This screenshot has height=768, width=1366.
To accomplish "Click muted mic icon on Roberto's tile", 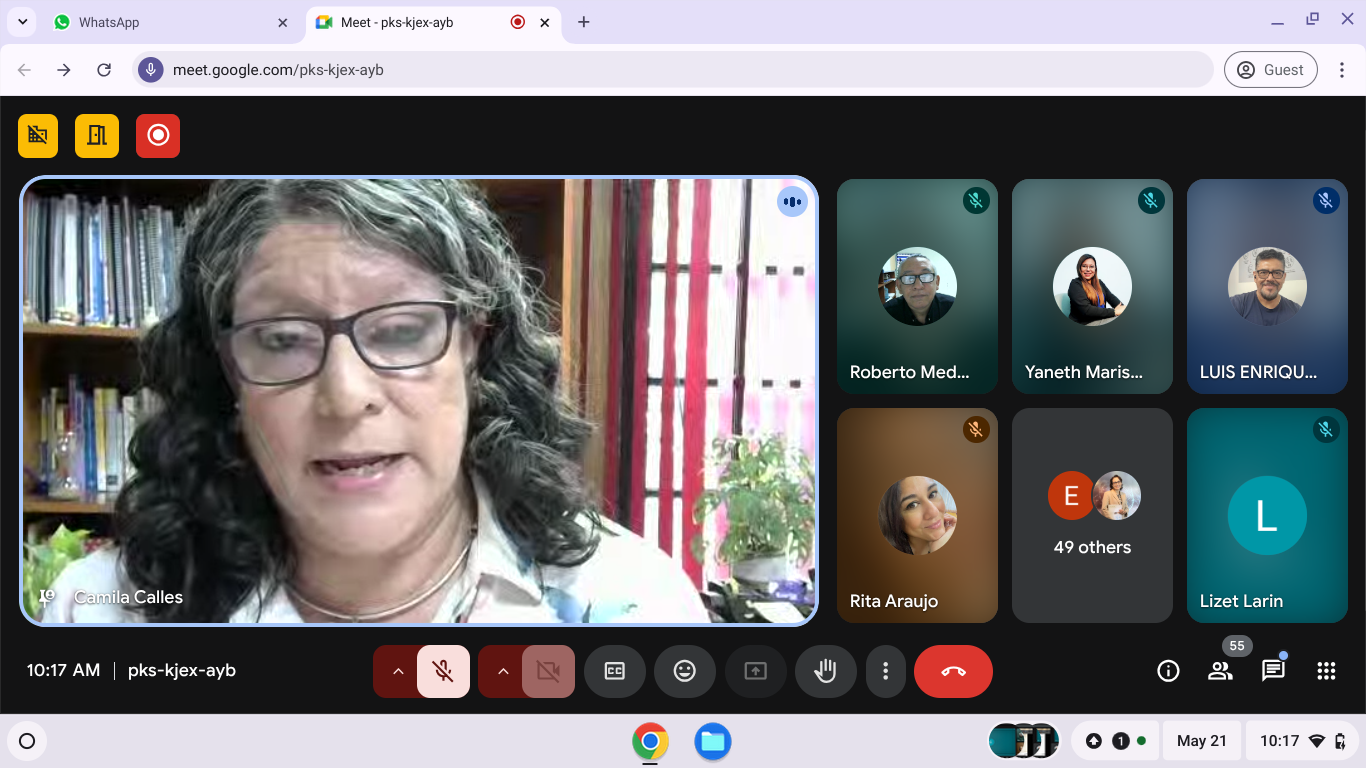I will (x=976, y=201).
